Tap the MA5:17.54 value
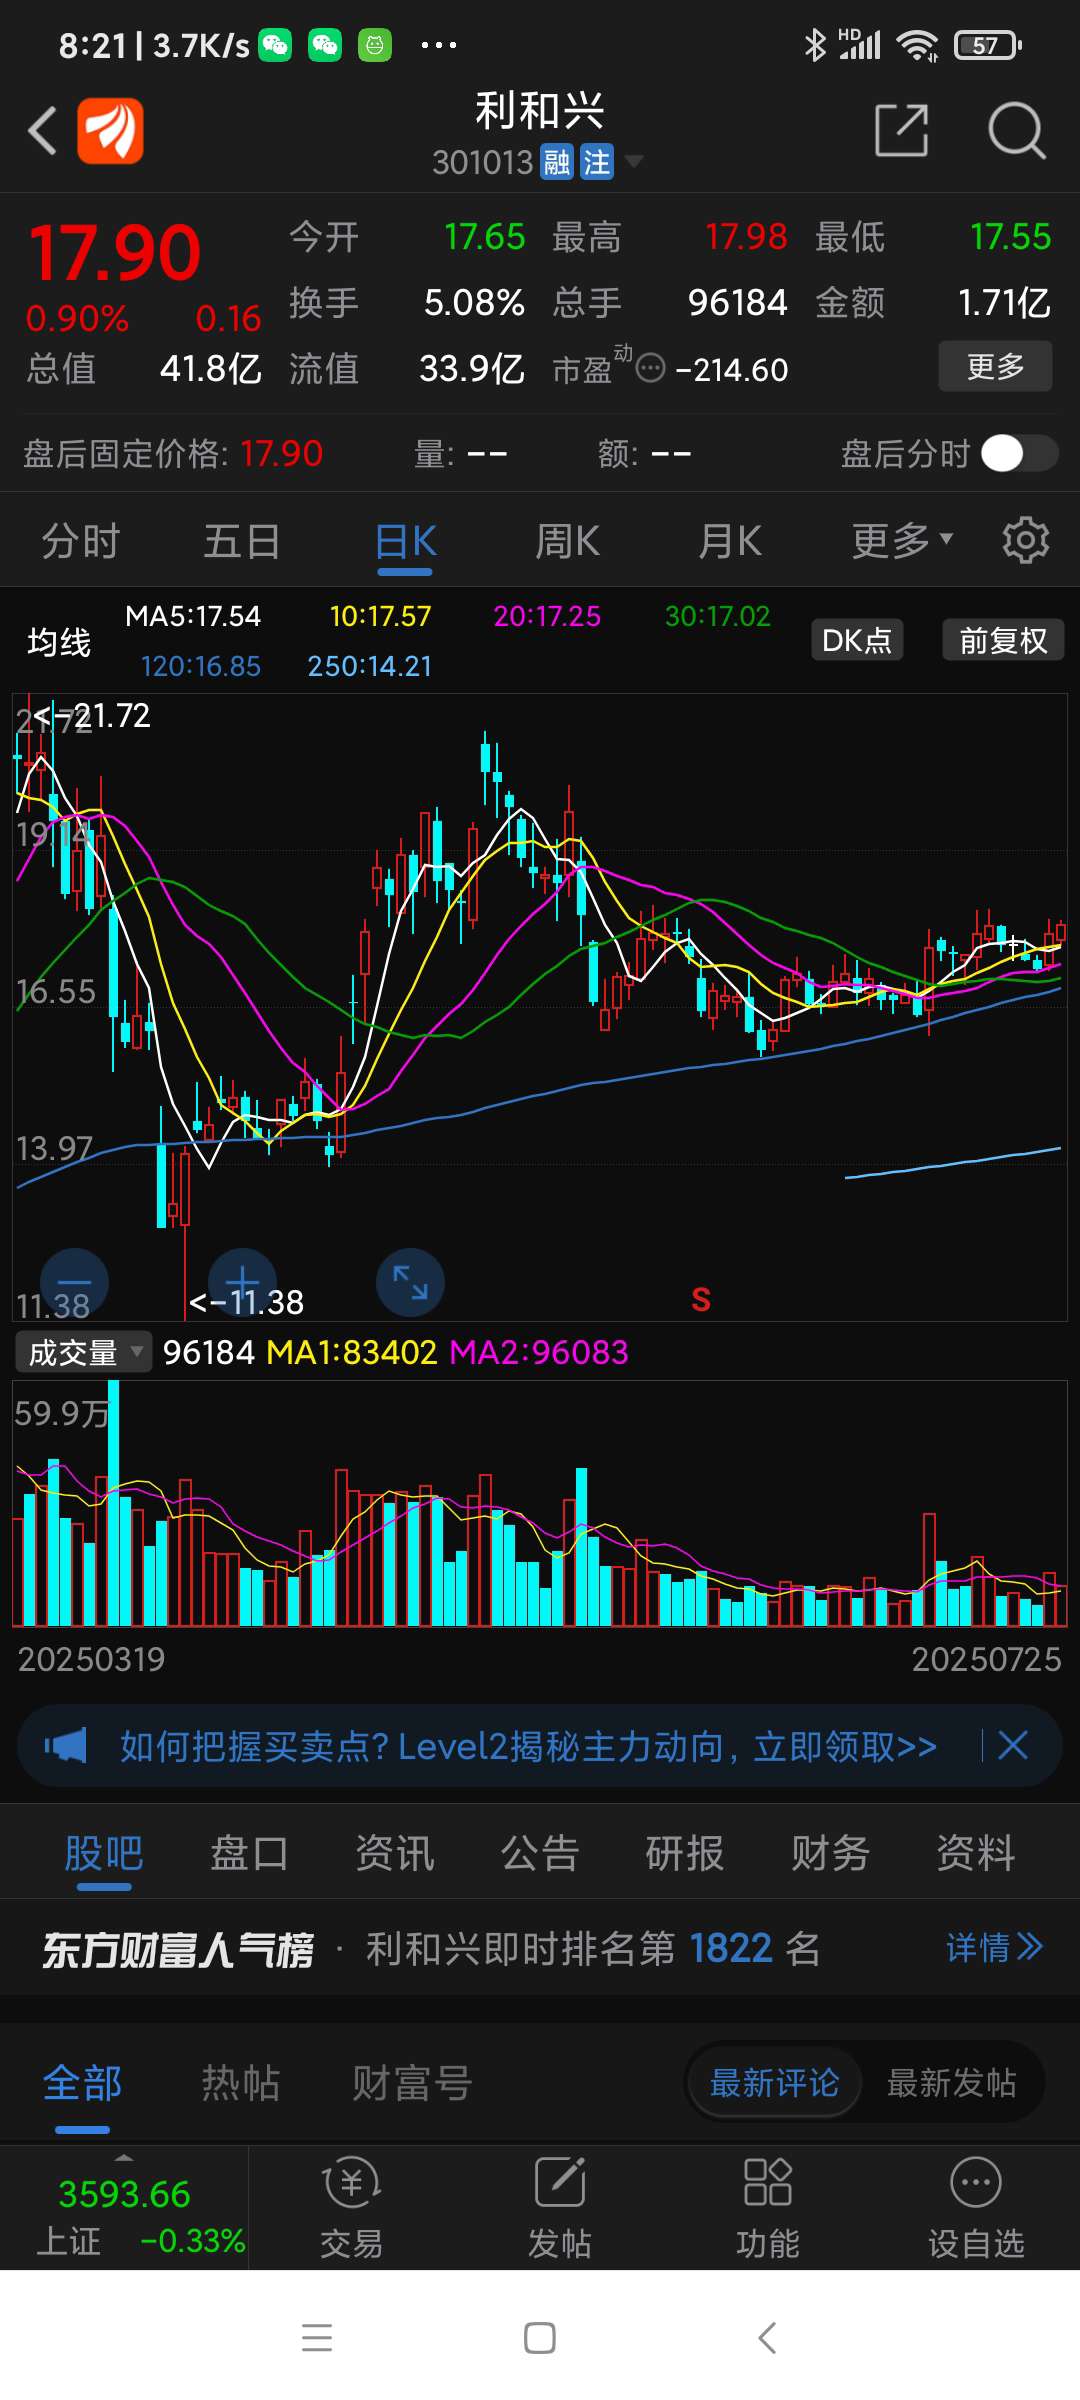The image size is (1080, 2400). 193,616
